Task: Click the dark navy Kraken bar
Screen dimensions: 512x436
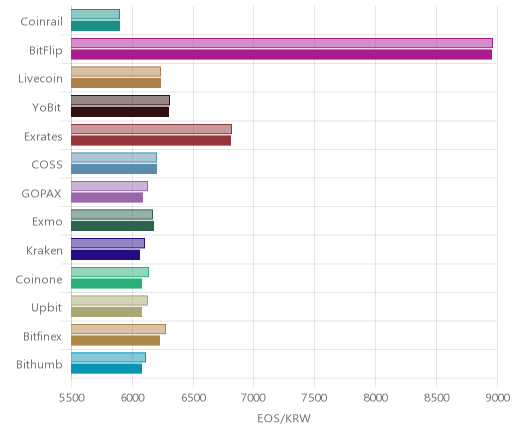Action: 105,255
